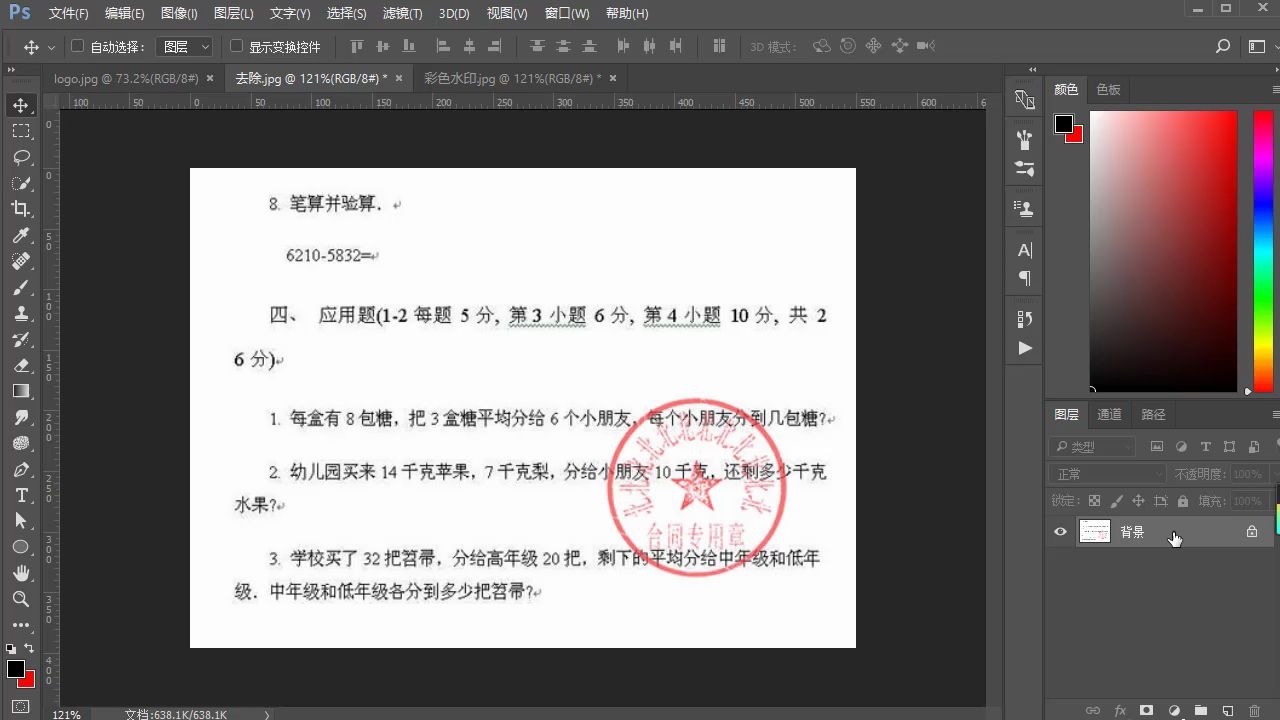Screen dimensions: 1280x720
Task: Select the History Brush tool
Action: click(20, 339)
